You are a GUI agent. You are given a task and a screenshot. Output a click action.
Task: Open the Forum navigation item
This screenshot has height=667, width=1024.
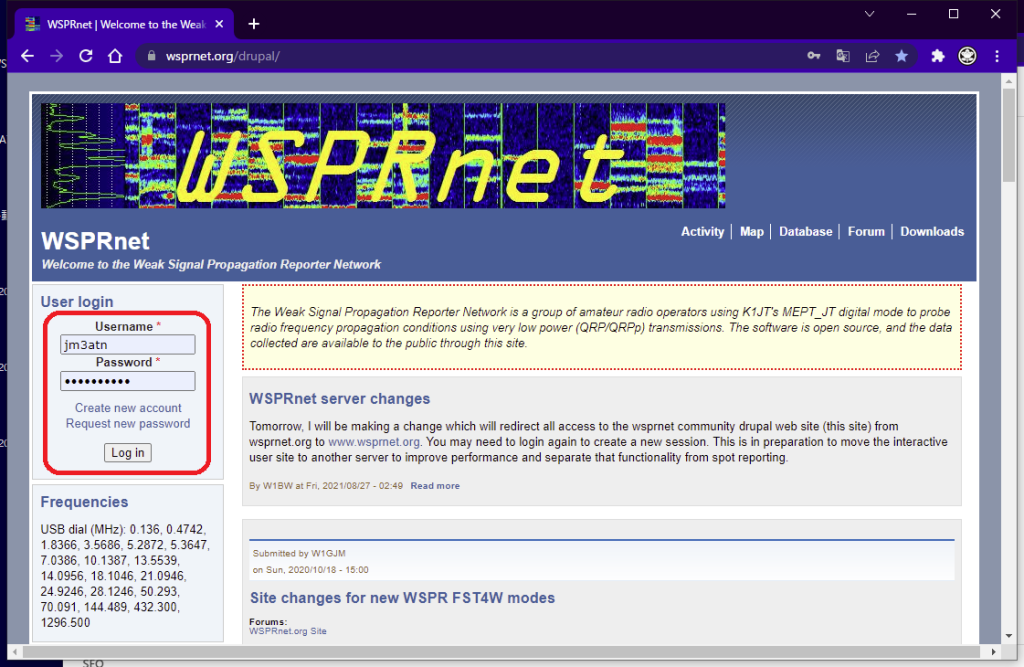coord(866,231)
